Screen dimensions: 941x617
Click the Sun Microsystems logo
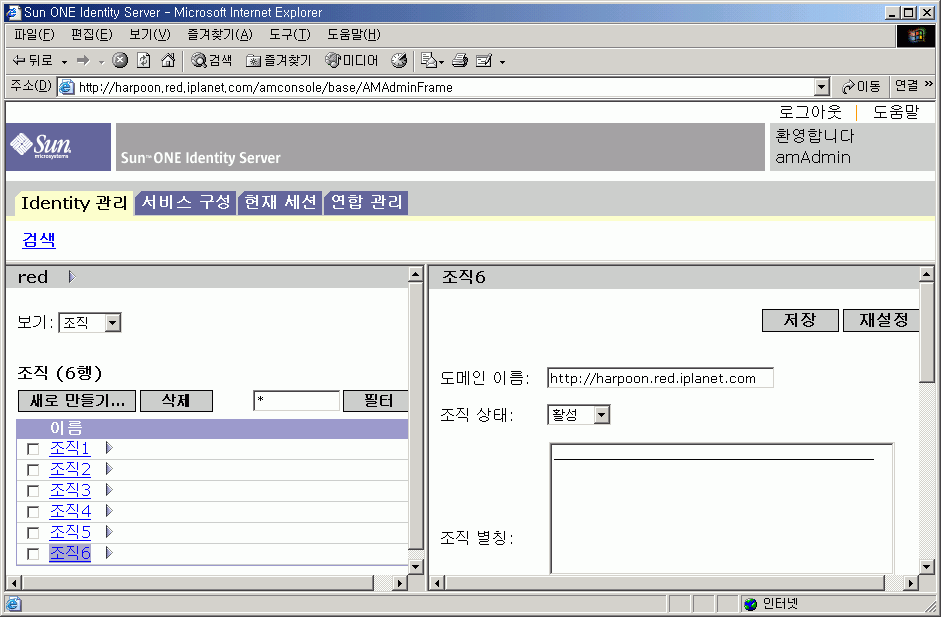coord(58,147)
